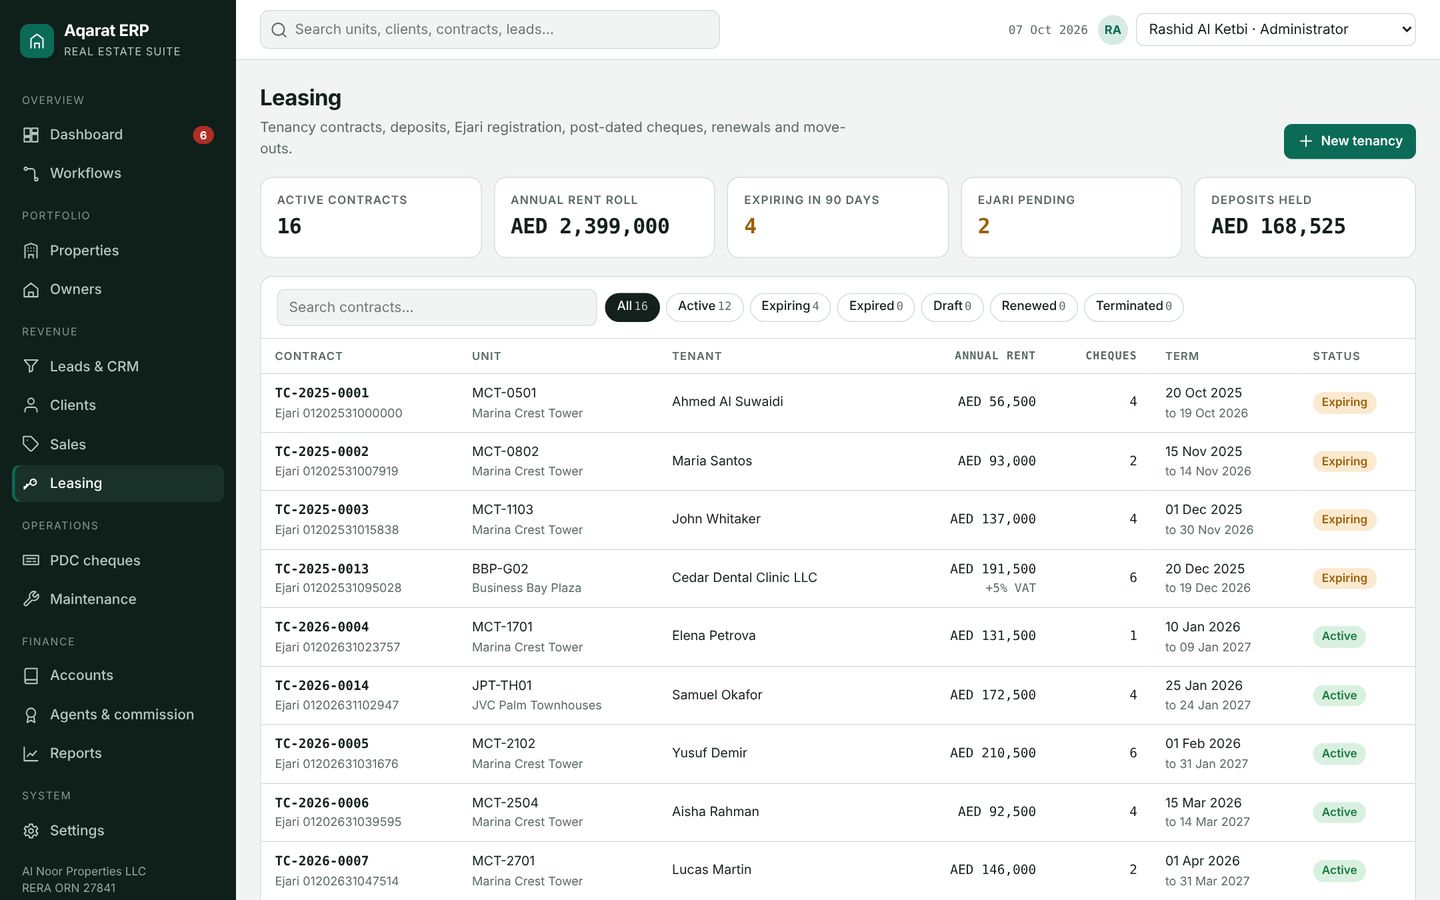The width and height of the screenshot is (1440, 900).
Task: Click the Leasing key icon in sidebar
Action: click(31, 484)
